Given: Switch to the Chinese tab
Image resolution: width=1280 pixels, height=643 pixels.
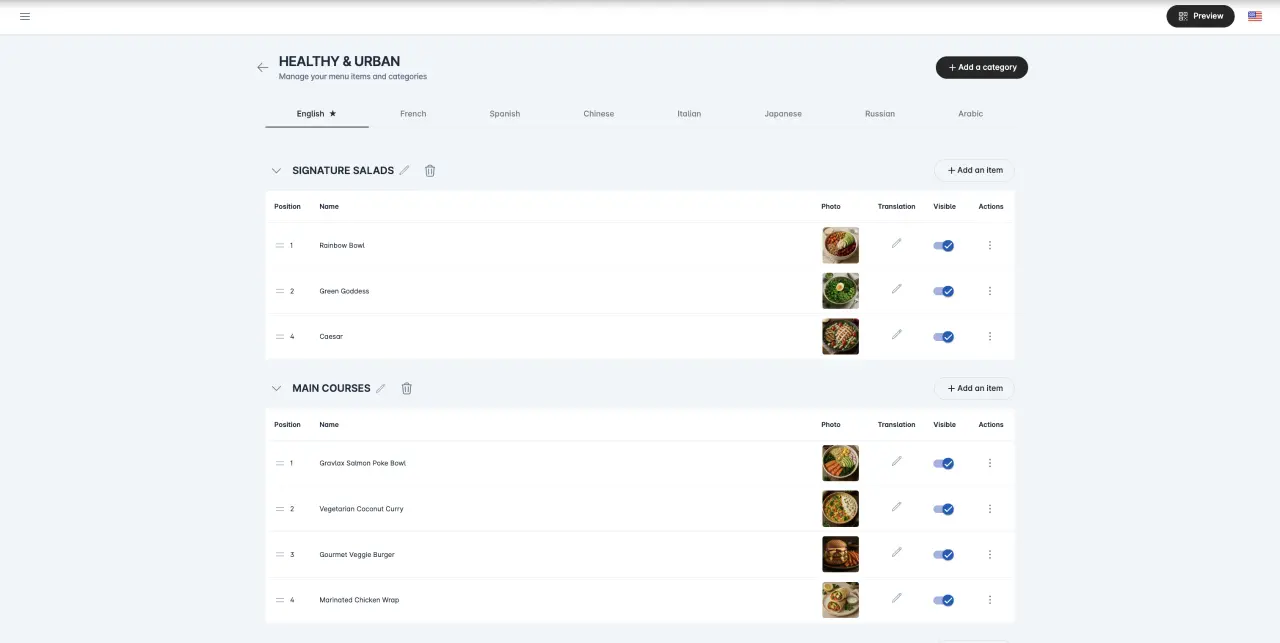Looking at the screenshot, I should pyautogui.click(x=599, y=114).
